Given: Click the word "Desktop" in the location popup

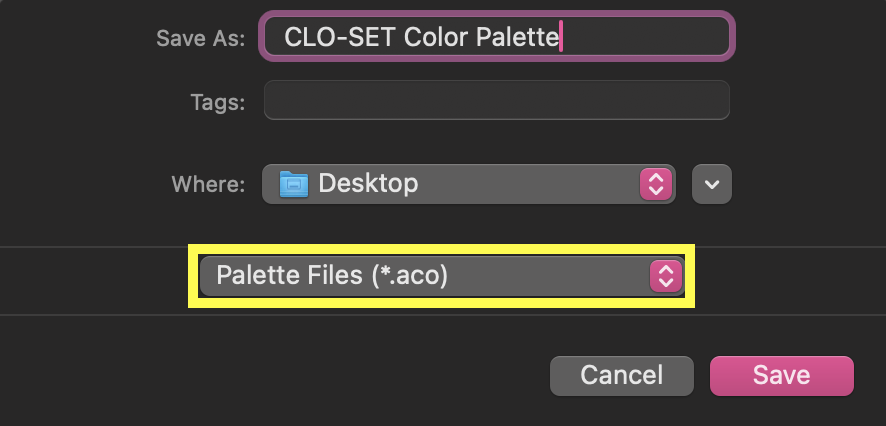Looking at the screenshot, I should click(368, 184).
